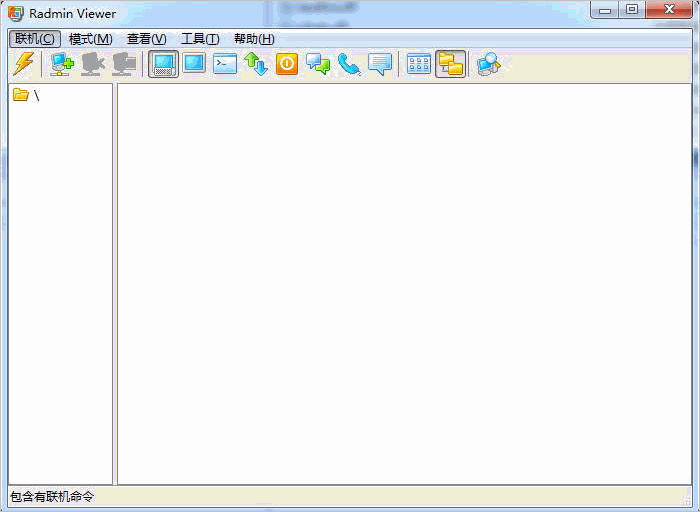Screen dimensions: 700x512
Task: Switch to thumbnail grid view icon
Action: tap(419, 64)
